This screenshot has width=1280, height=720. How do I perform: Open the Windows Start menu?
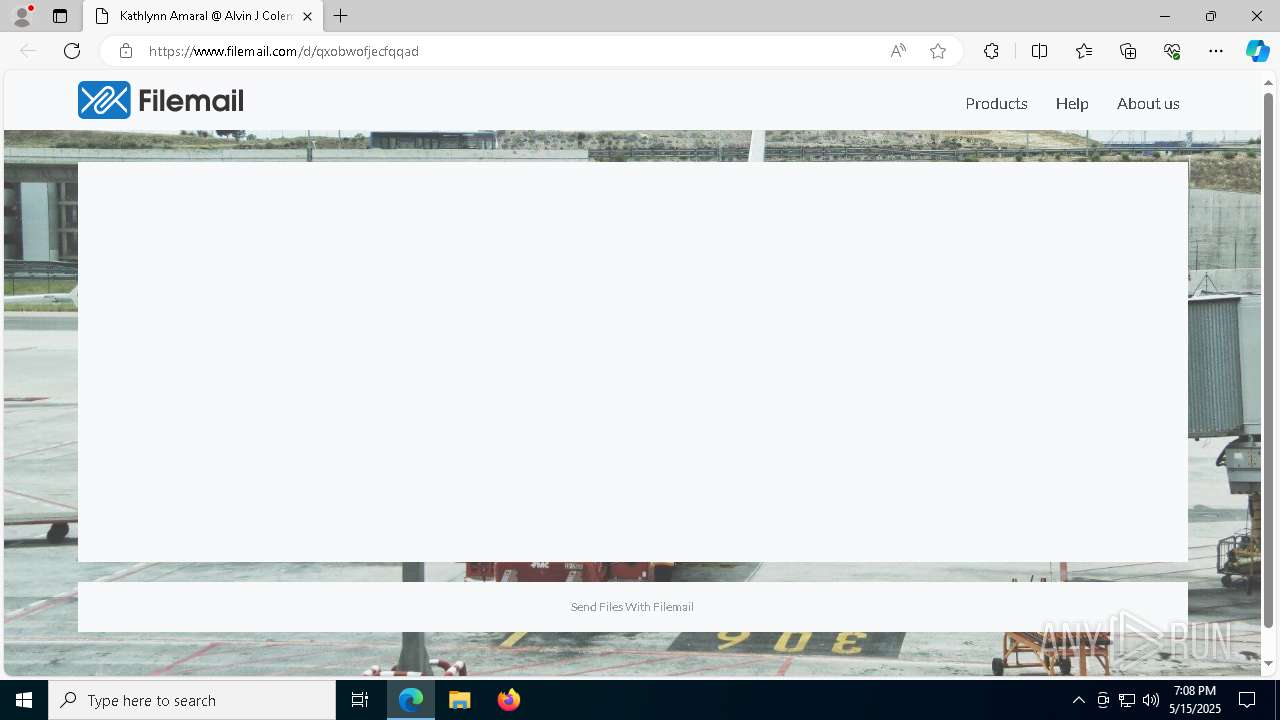coord(24,700)
